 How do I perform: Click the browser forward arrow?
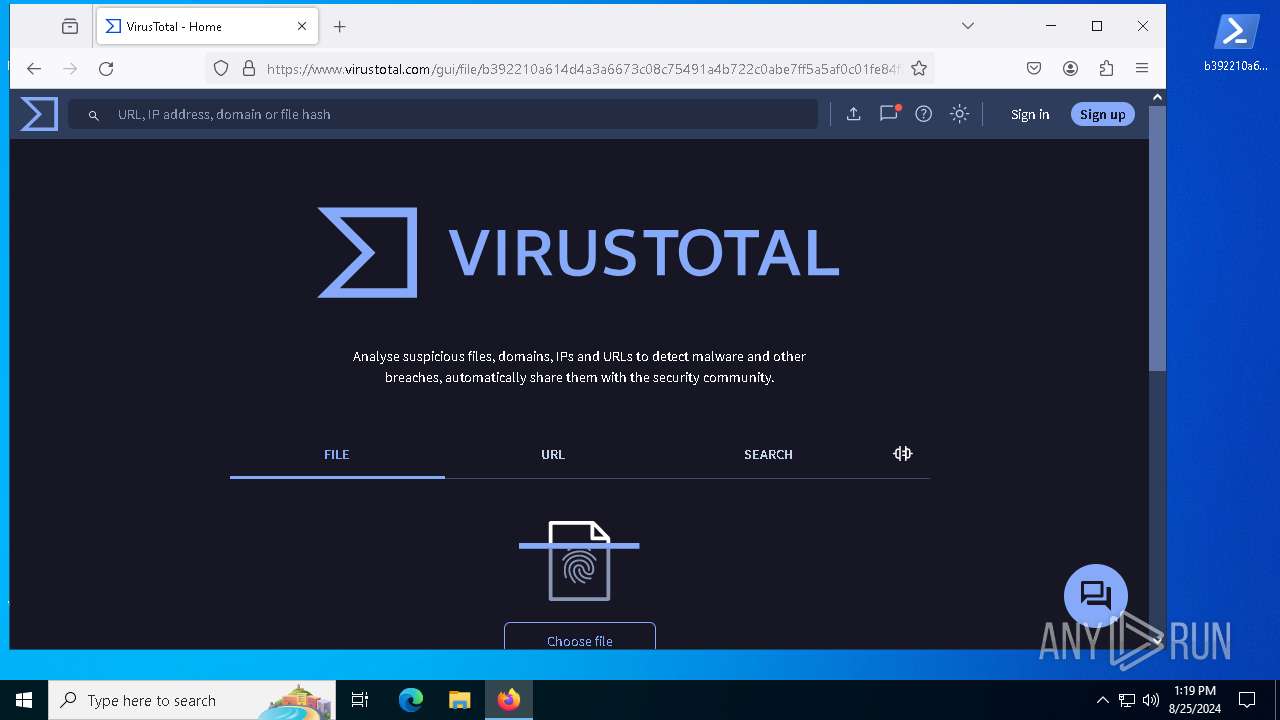[x=70, y=68]
